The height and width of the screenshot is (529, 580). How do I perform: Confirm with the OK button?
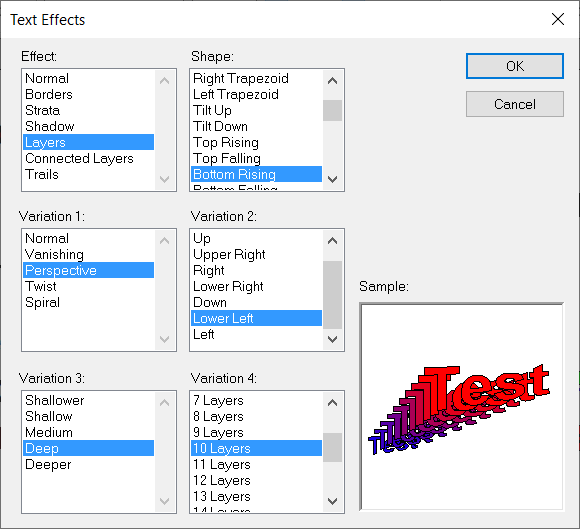click(x=515, y=66)
